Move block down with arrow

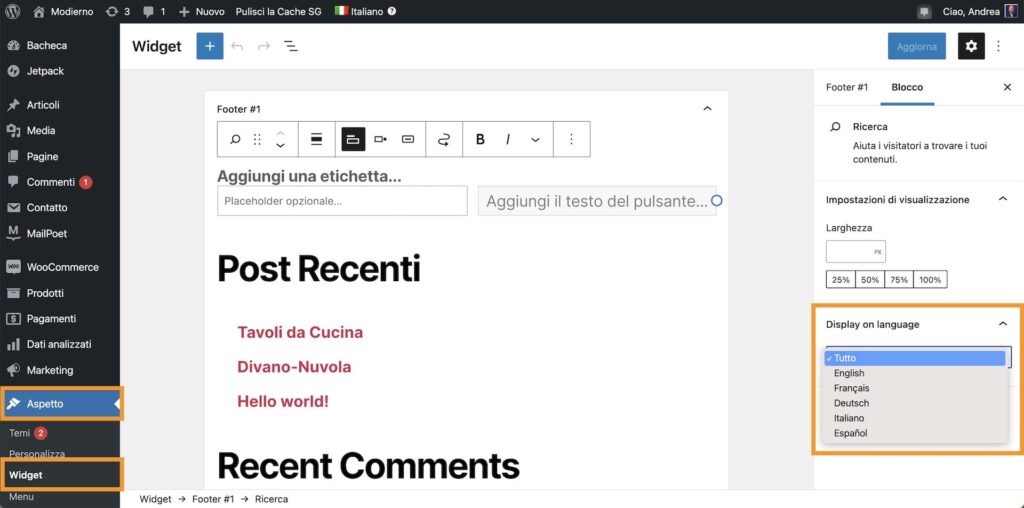pos(280,146)
